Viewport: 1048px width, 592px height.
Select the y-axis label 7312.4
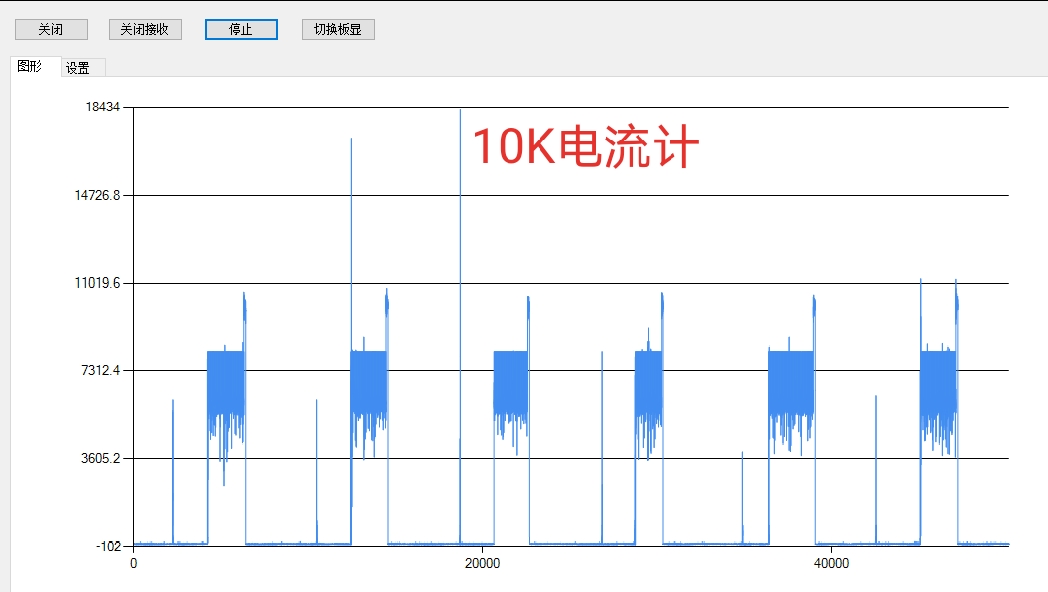tap(101, 370)
